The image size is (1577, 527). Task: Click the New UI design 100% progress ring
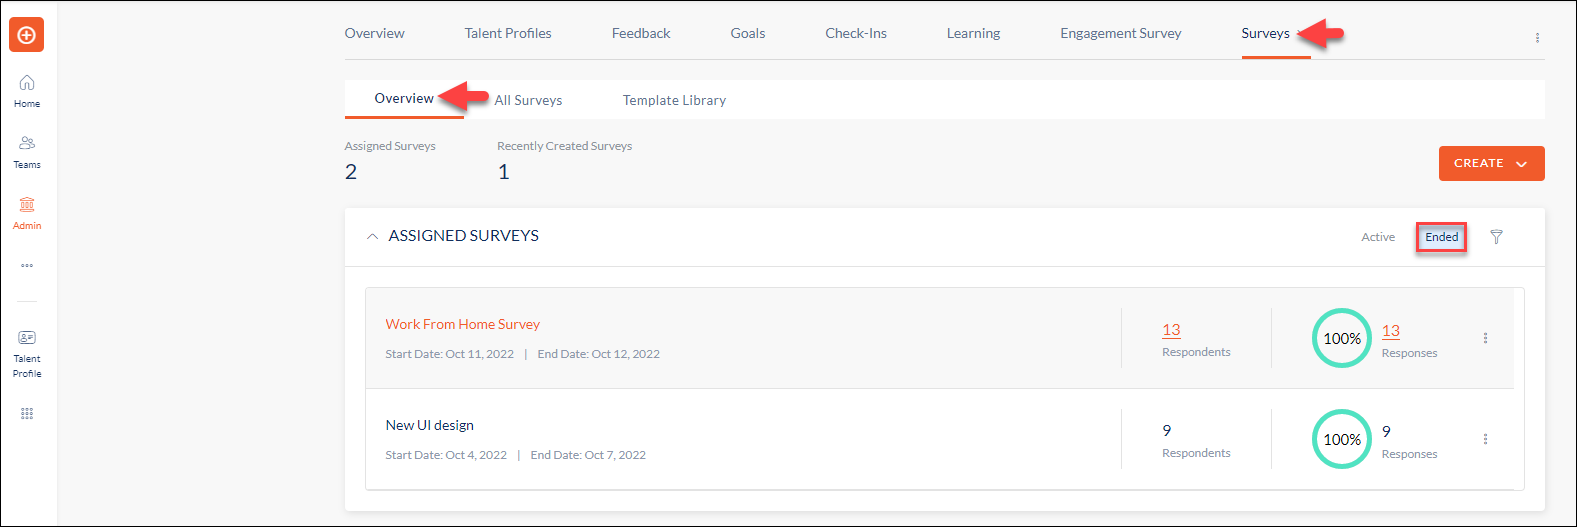pos(1341,439)
